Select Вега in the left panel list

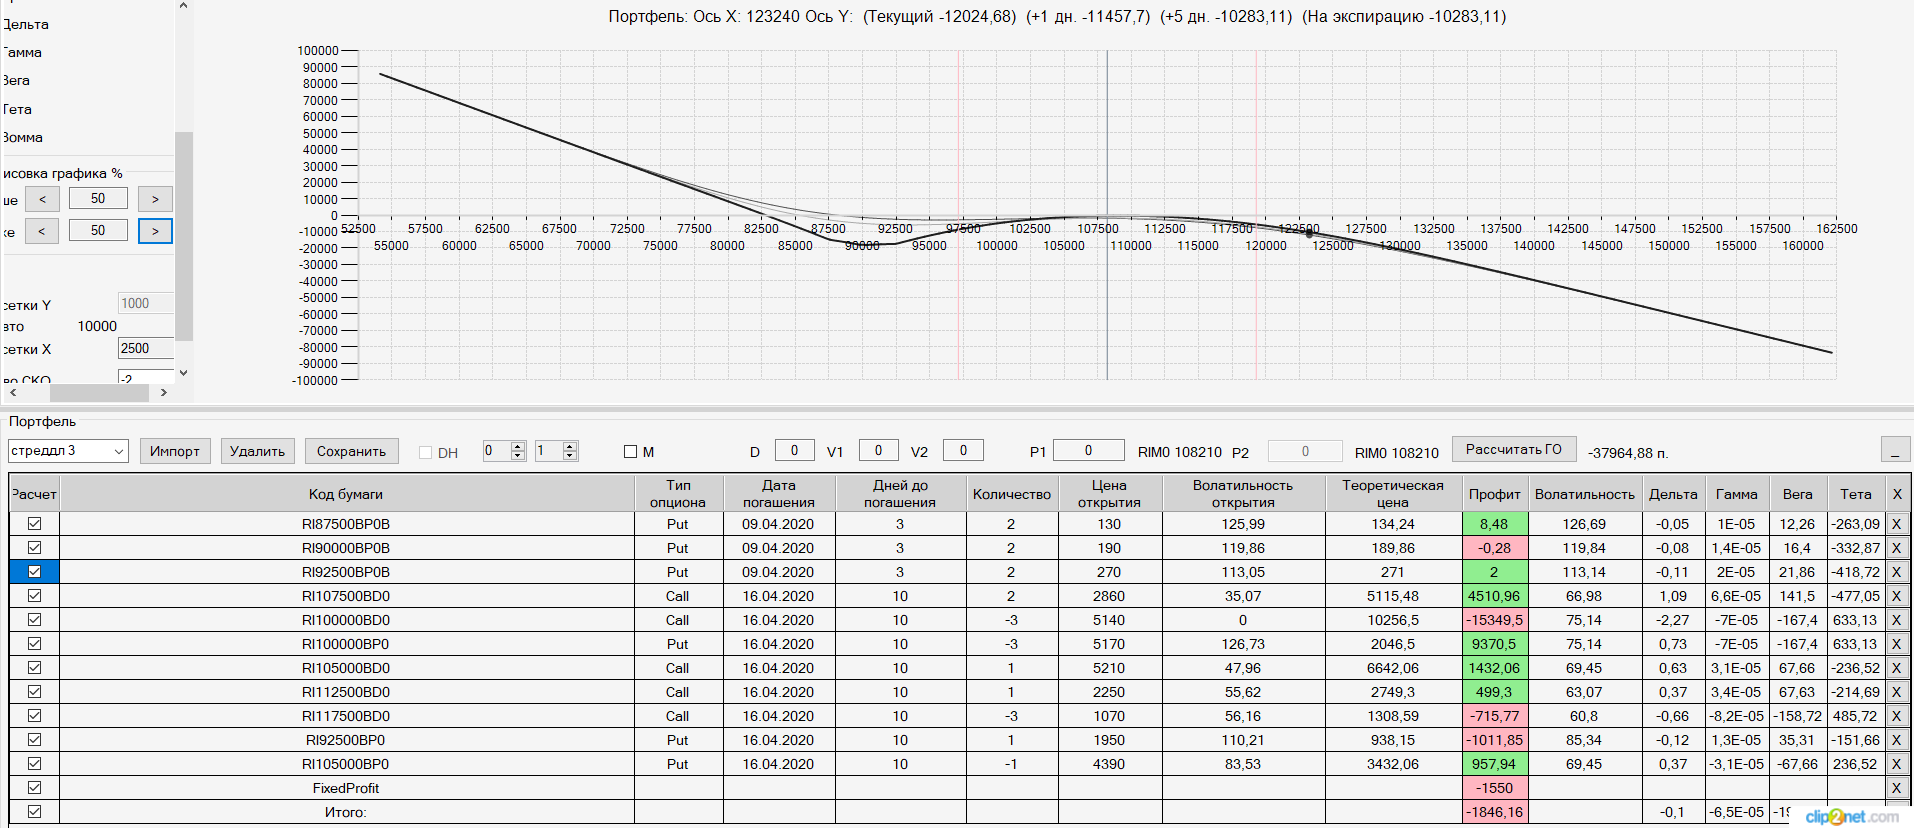(16, 80)
